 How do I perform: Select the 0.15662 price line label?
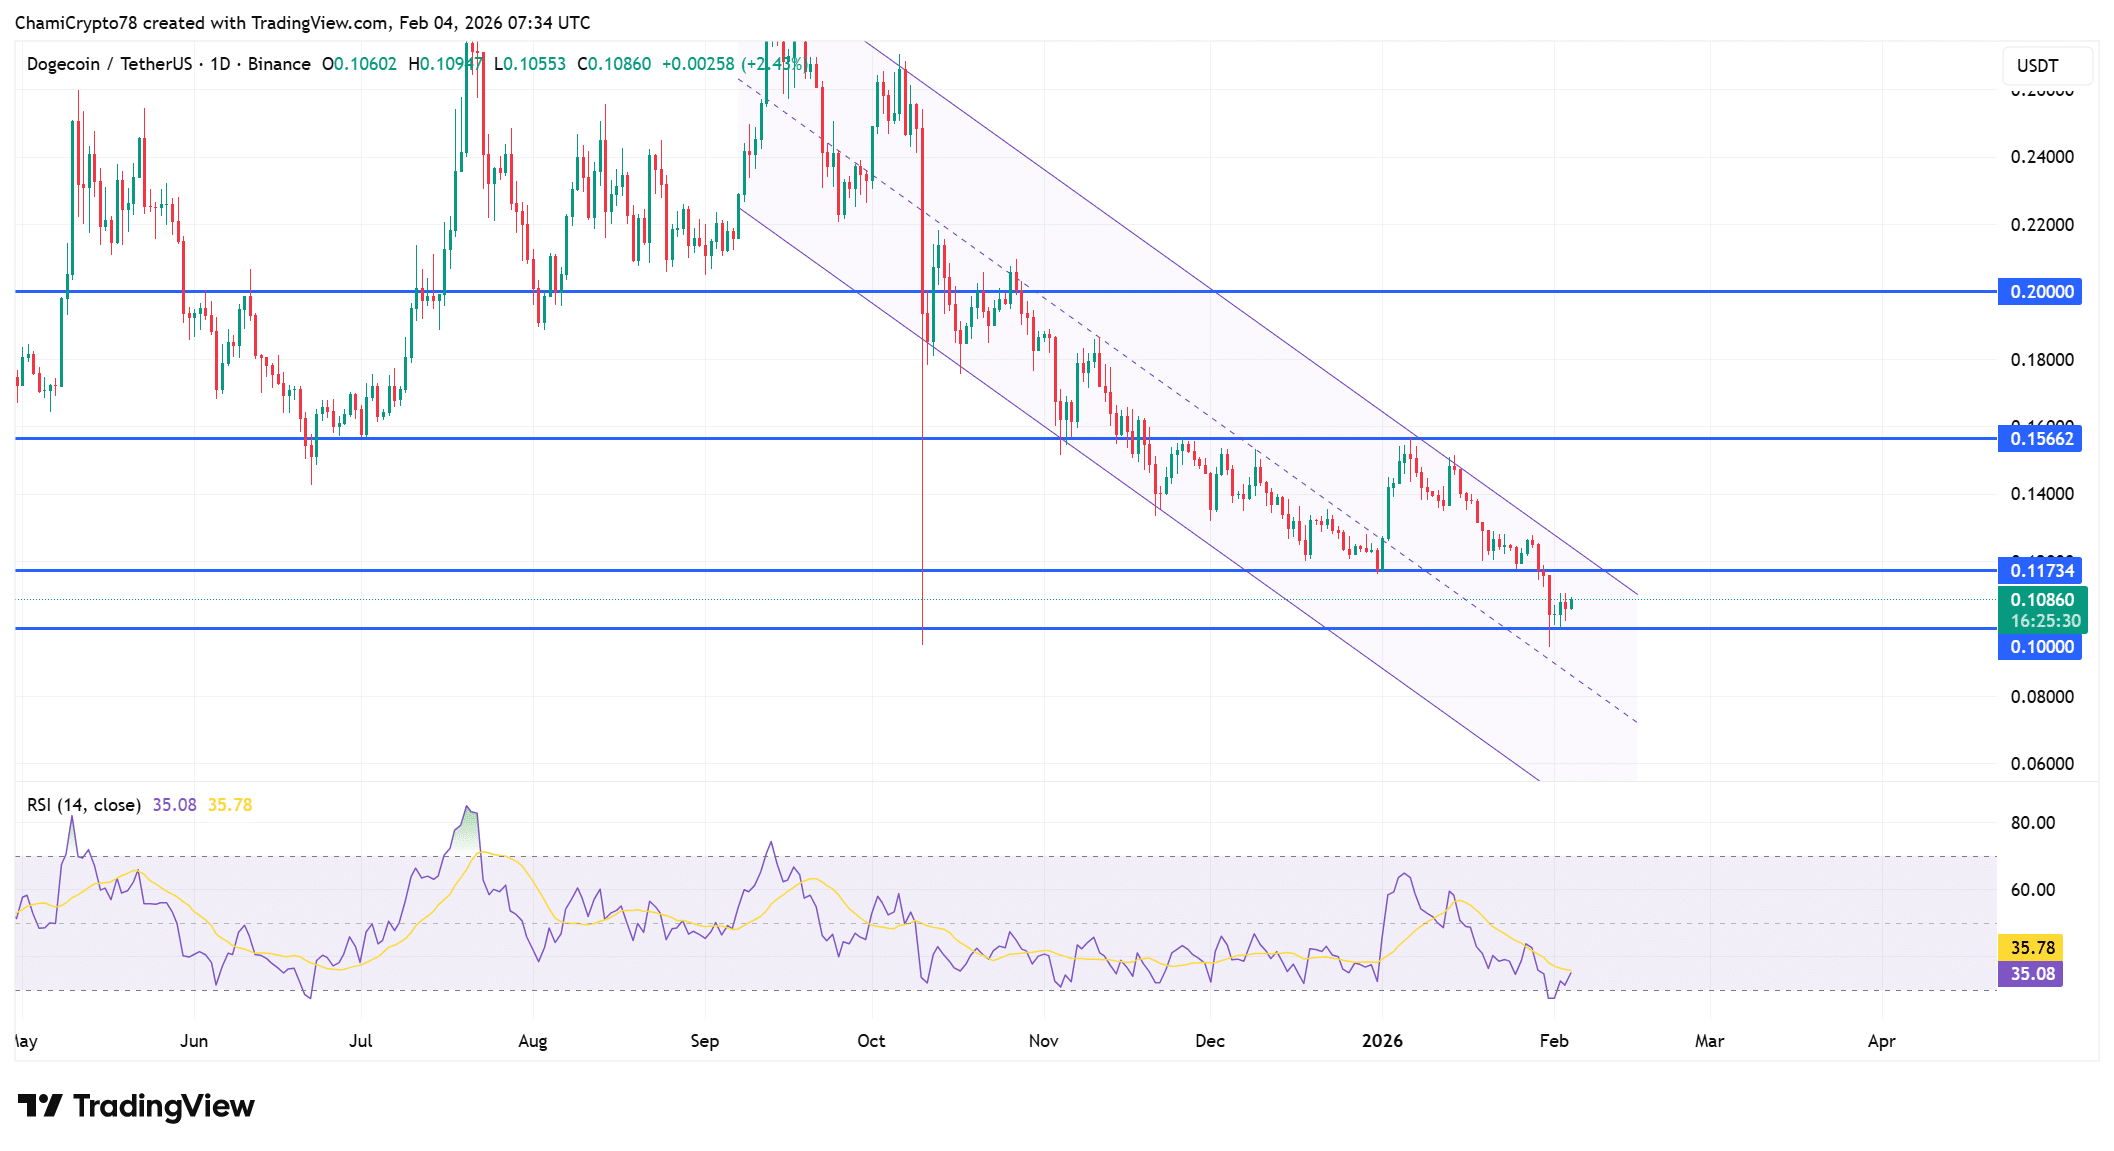click(2040, 439)
